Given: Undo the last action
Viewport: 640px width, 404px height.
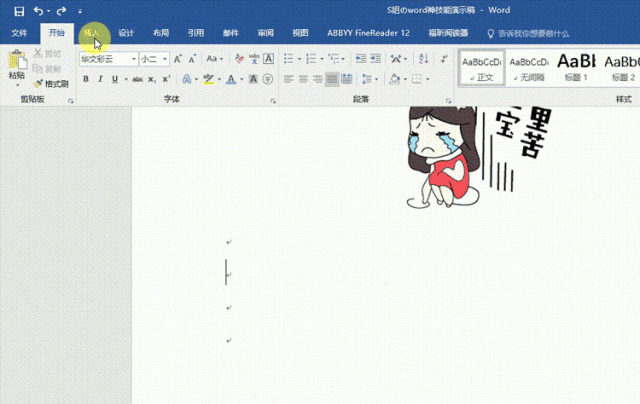Looking at the screenshot, I should pyautogui.click(x=38, y=11).
